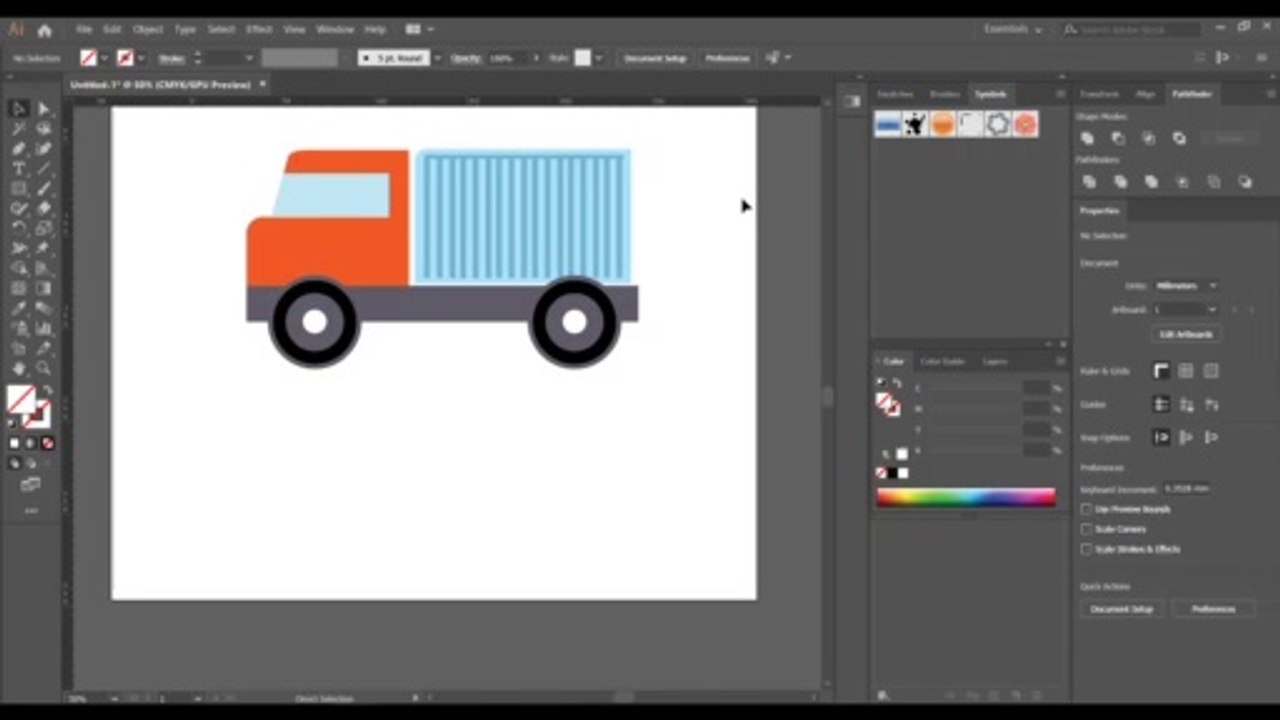Change screen mode at toolbar bottom
Screen dimensions: 1280x720
pyautogui.click(x=31, y=485)
